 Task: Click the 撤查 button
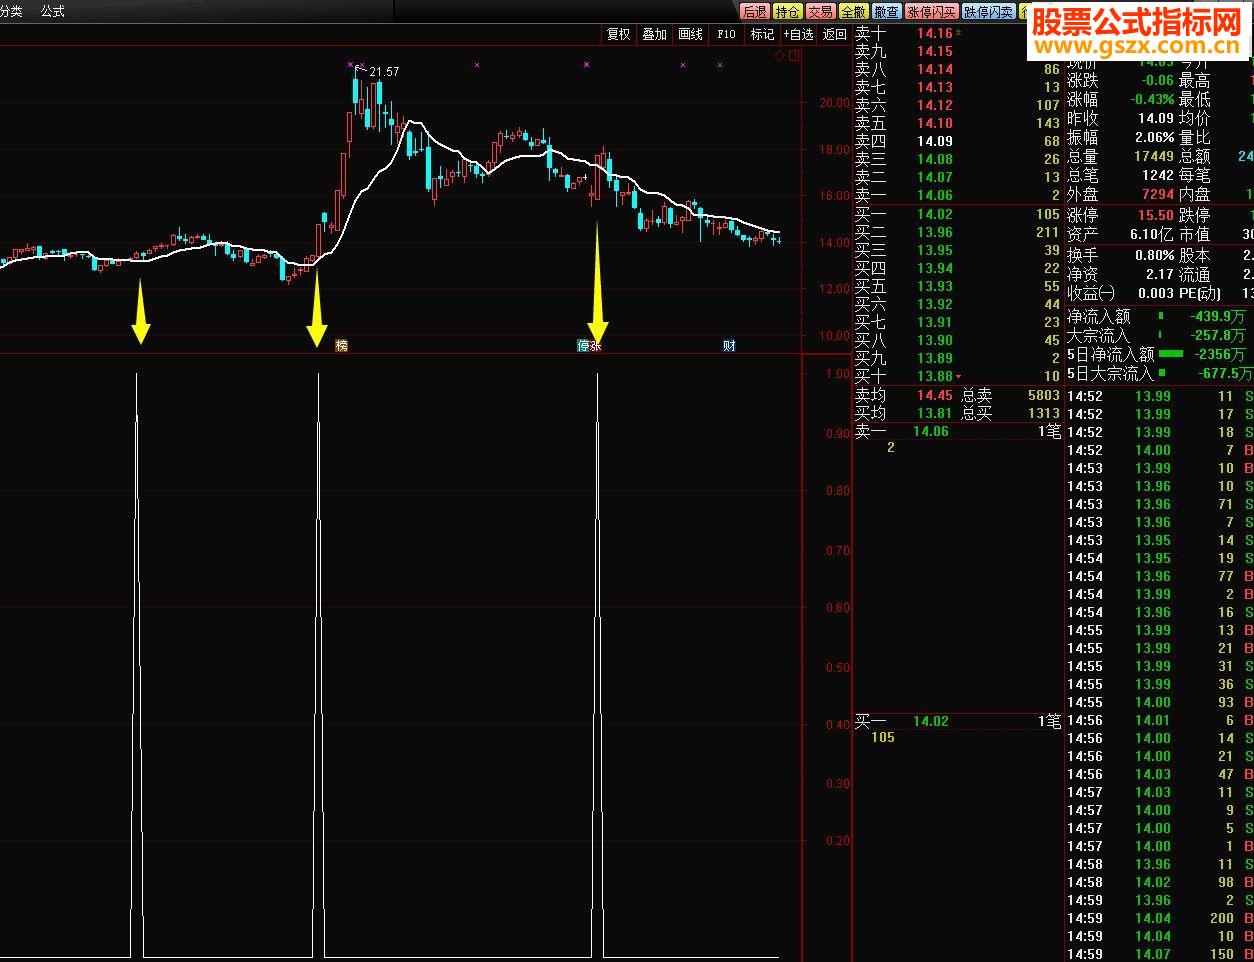pos(886,12)
